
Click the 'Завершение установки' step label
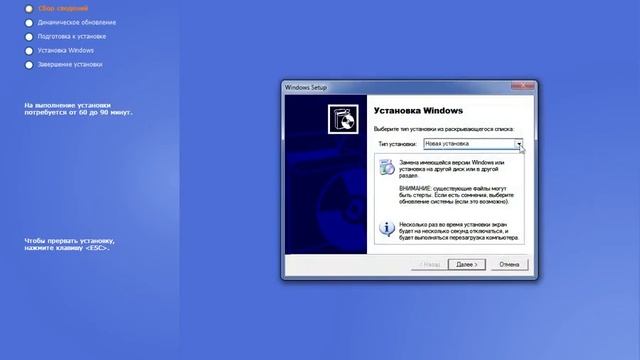pos(70,64)
